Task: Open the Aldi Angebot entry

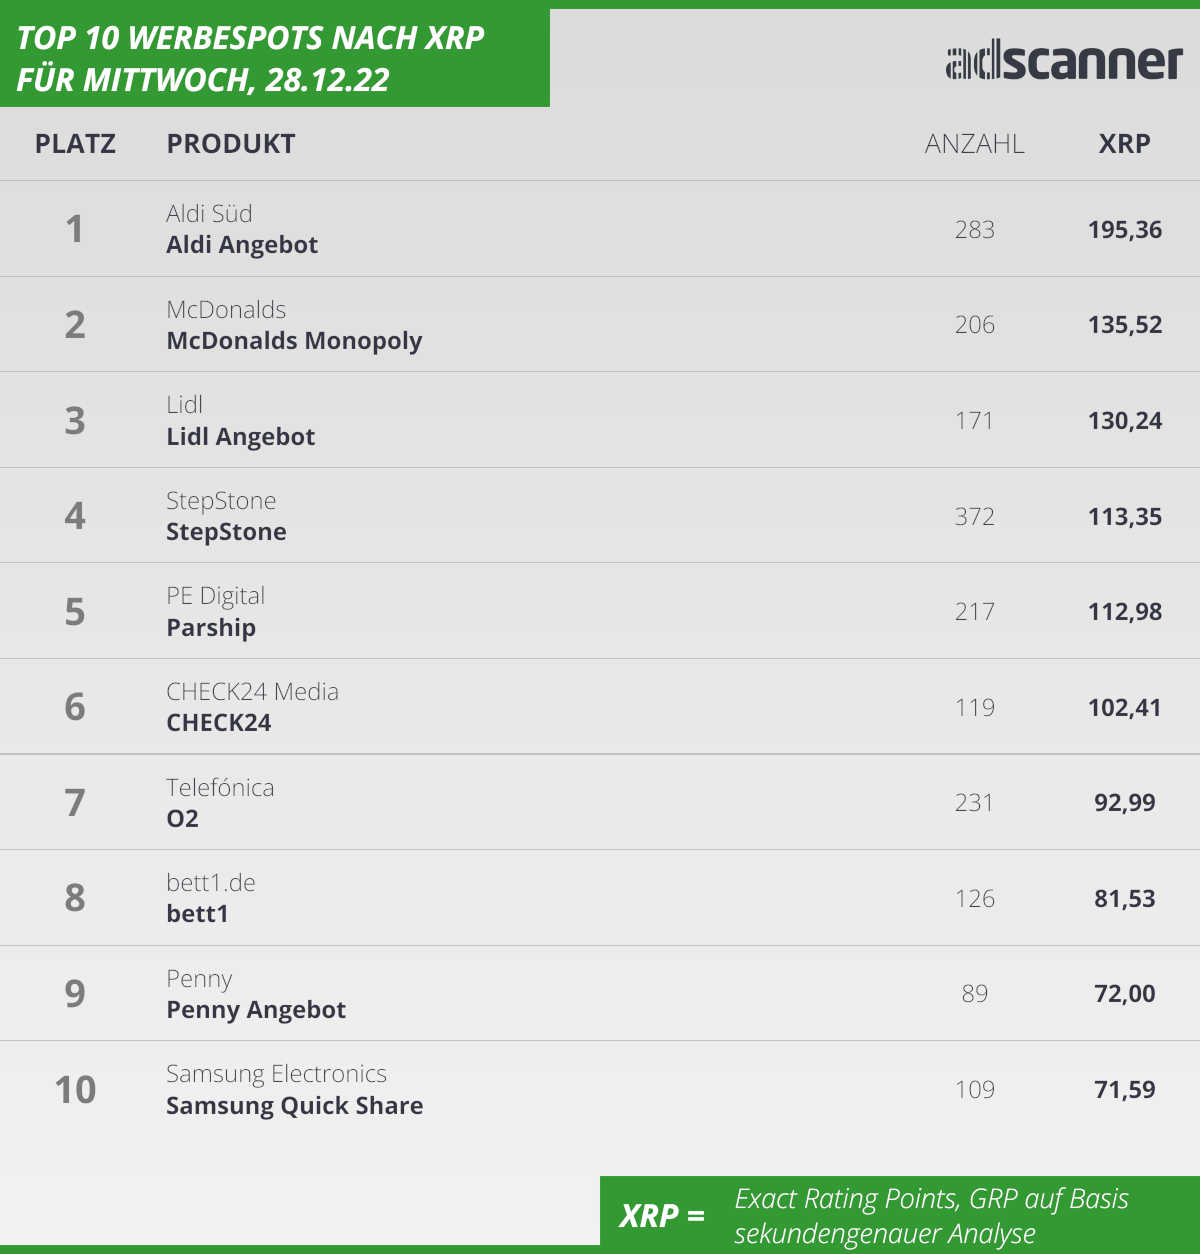Action: (x=242, y=245)
